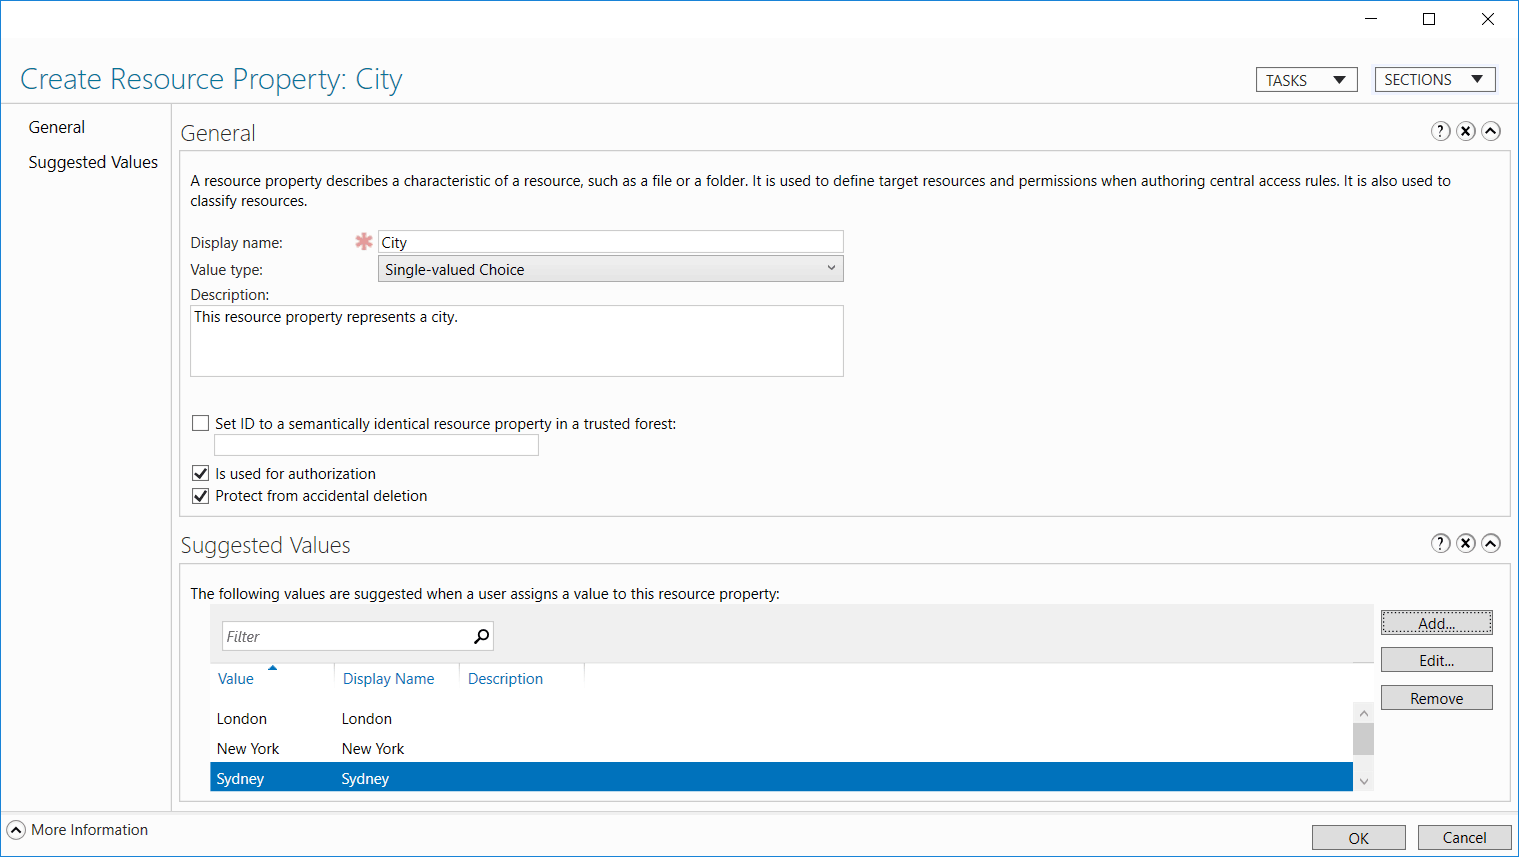This screenshot has width=1519, height=857.
Task: Click the help icon in the General section
Action: [1440, 131]
